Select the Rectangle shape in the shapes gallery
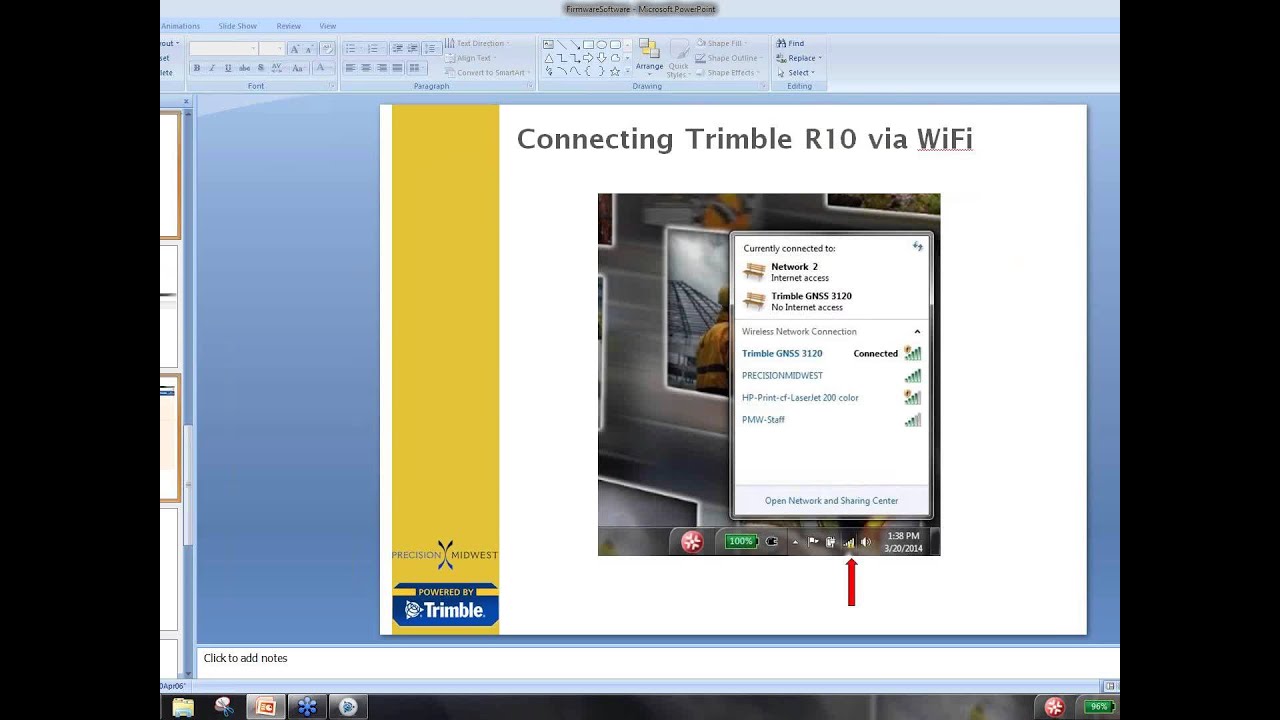Viewport: 1280px width, 720px height. pos(588,45)
